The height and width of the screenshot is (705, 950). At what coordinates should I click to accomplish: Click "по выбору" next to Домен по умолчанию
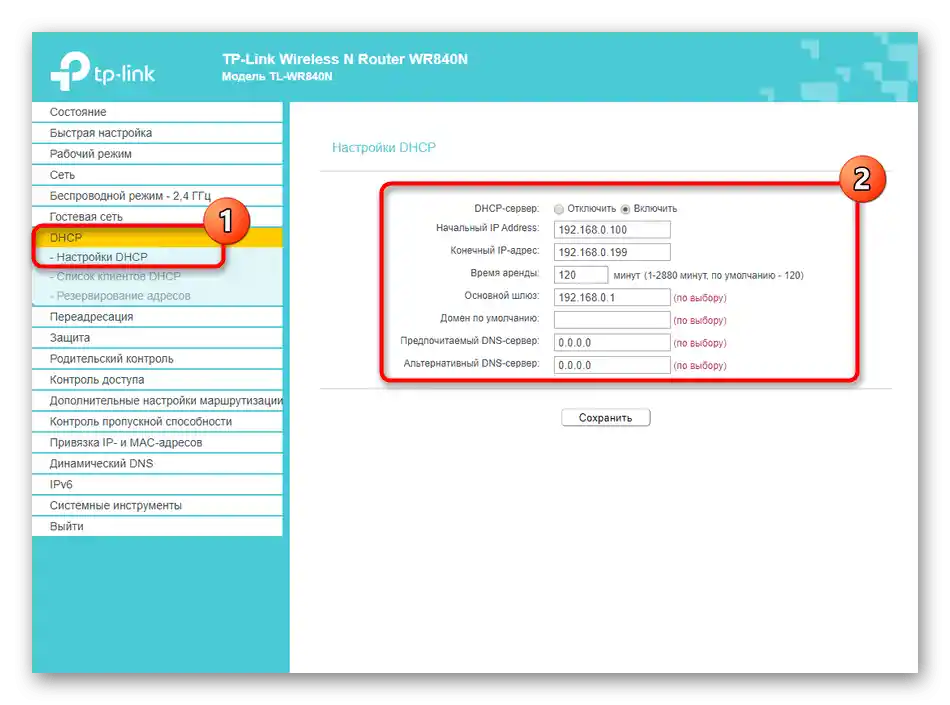pyautogui.click(x=700, y=320)
